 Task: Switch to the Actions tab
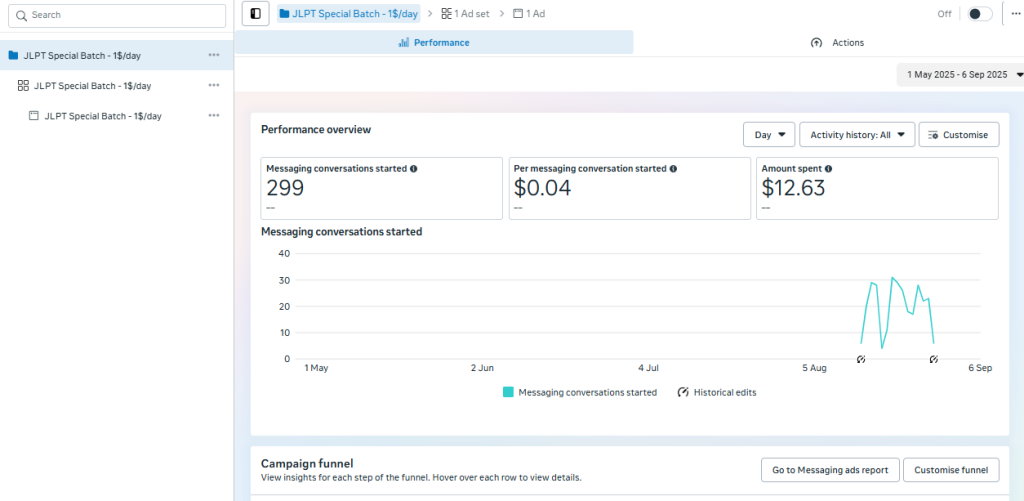click(837, 43)
